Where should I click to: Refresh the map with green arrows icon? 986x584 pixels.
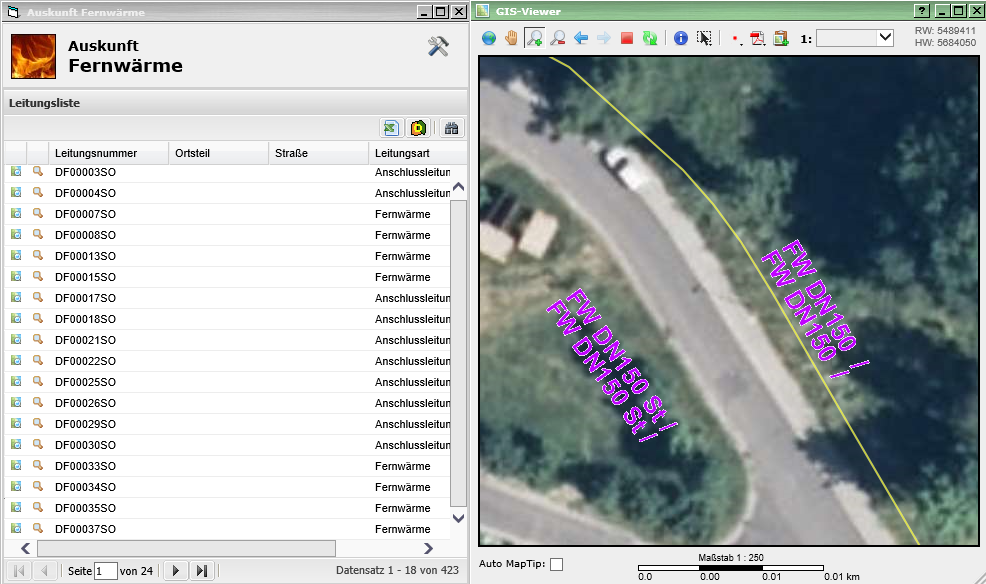click(x=650, y=38)
